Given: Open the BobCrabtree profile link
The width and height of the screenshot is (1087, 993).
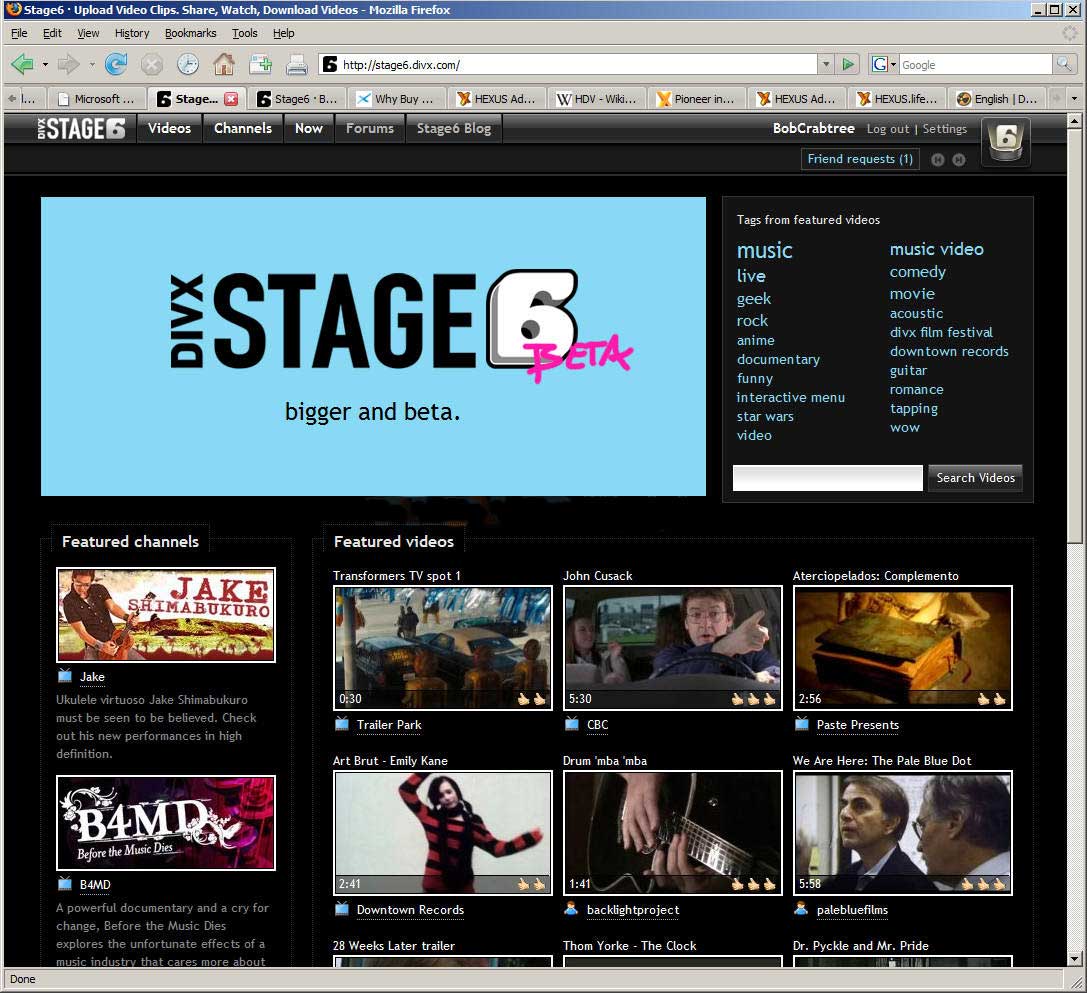Looking at the screenshot, I should coord(814,128).
